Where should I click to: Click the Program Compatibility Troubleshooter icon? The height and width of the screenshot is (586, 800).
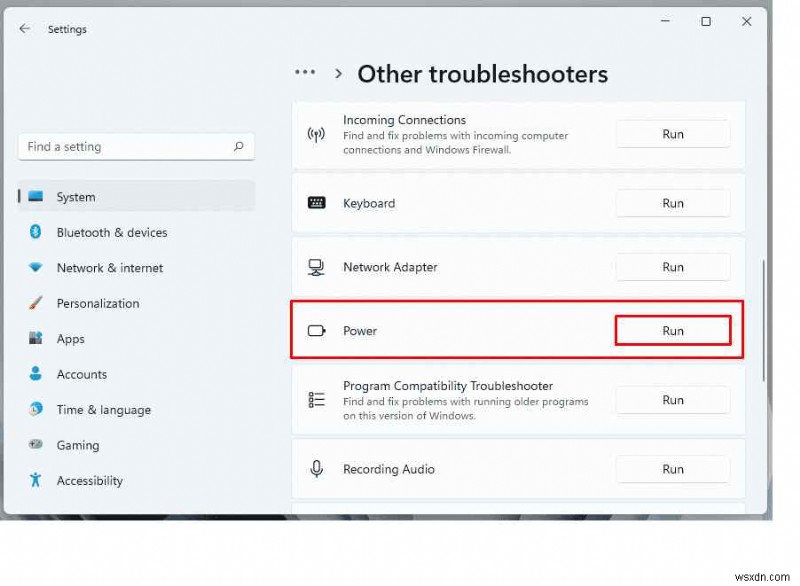[317, 399]
